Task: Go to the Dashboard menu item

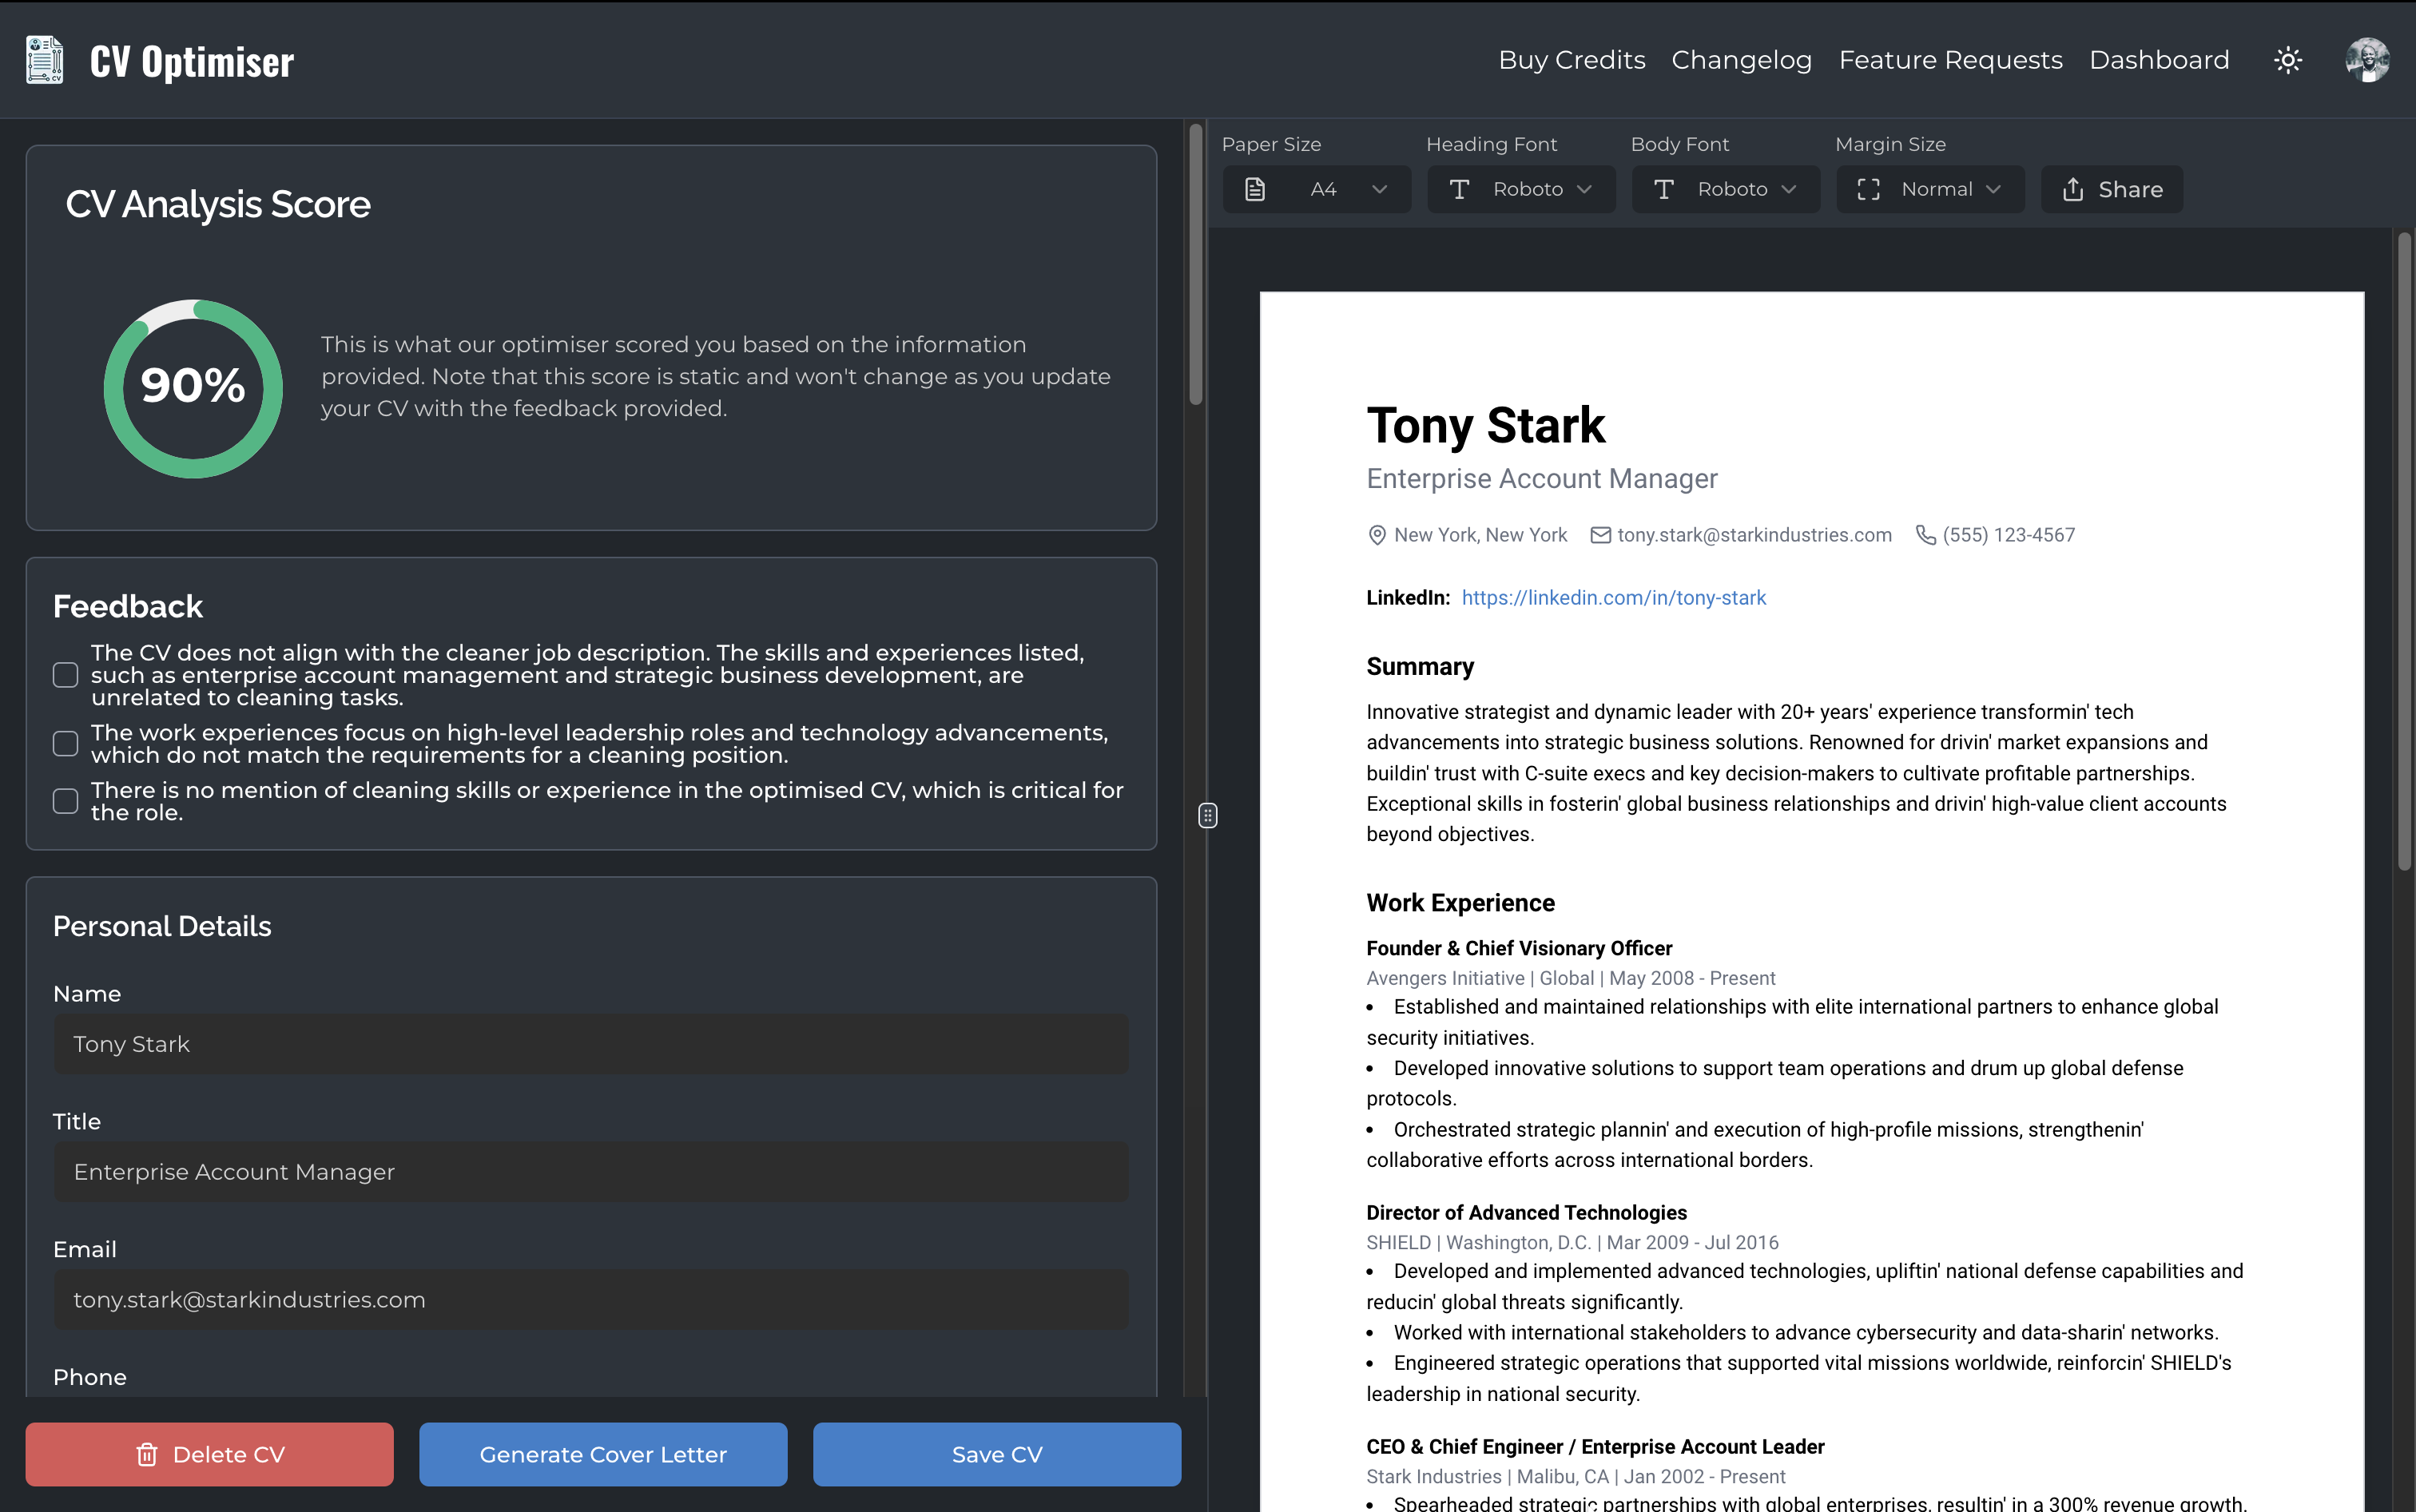Action: 2159,60
